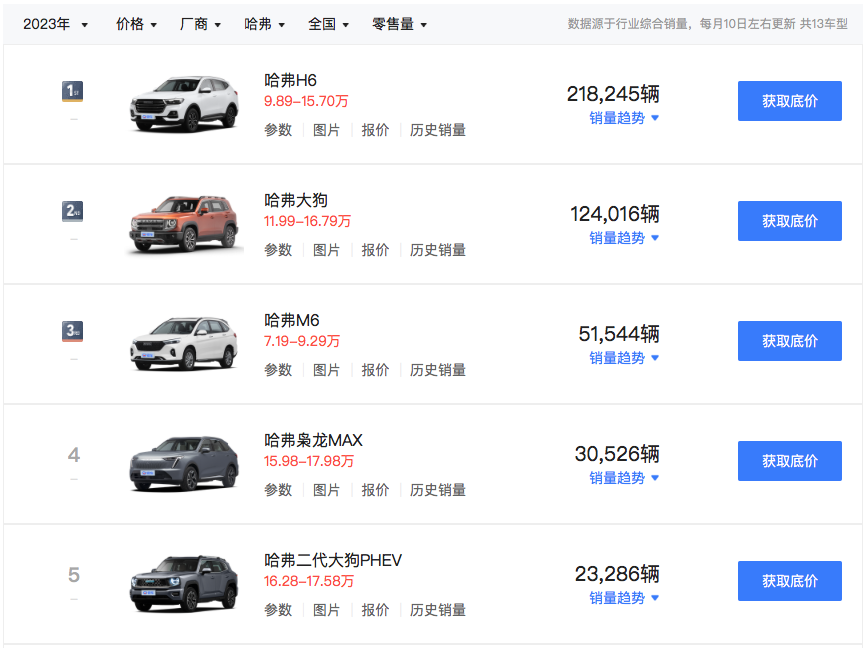
Task: Click the 2nd place rank badge
Action: click(x=73, y=211)
